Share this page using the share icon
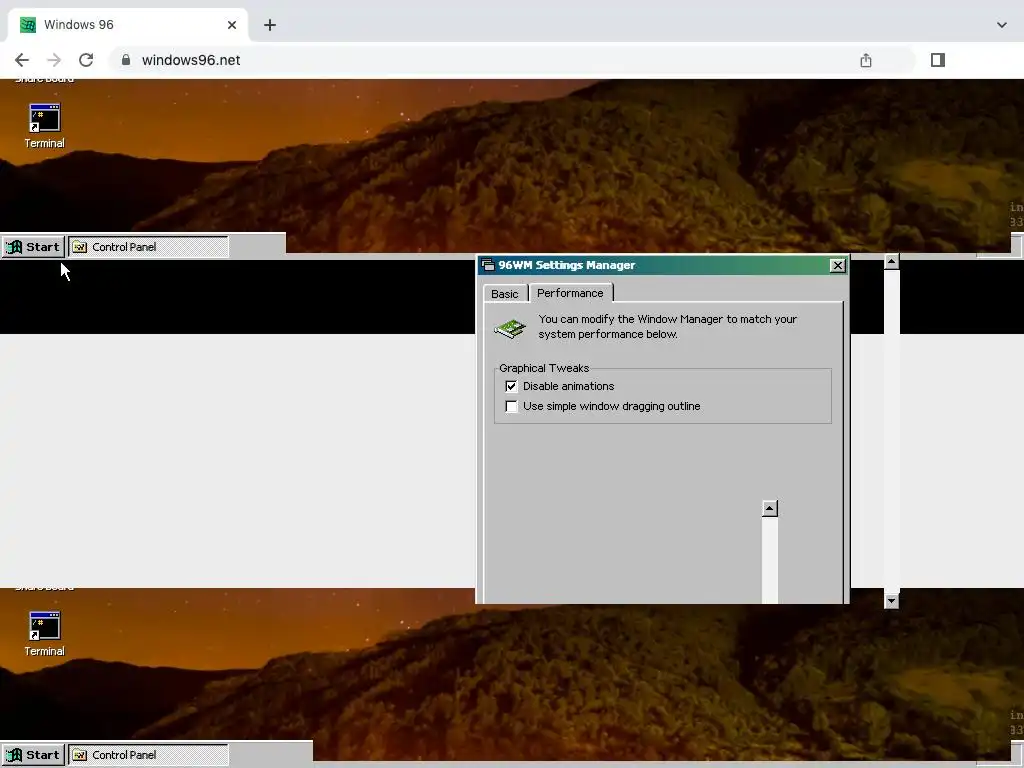 click(x=866, y=60)
